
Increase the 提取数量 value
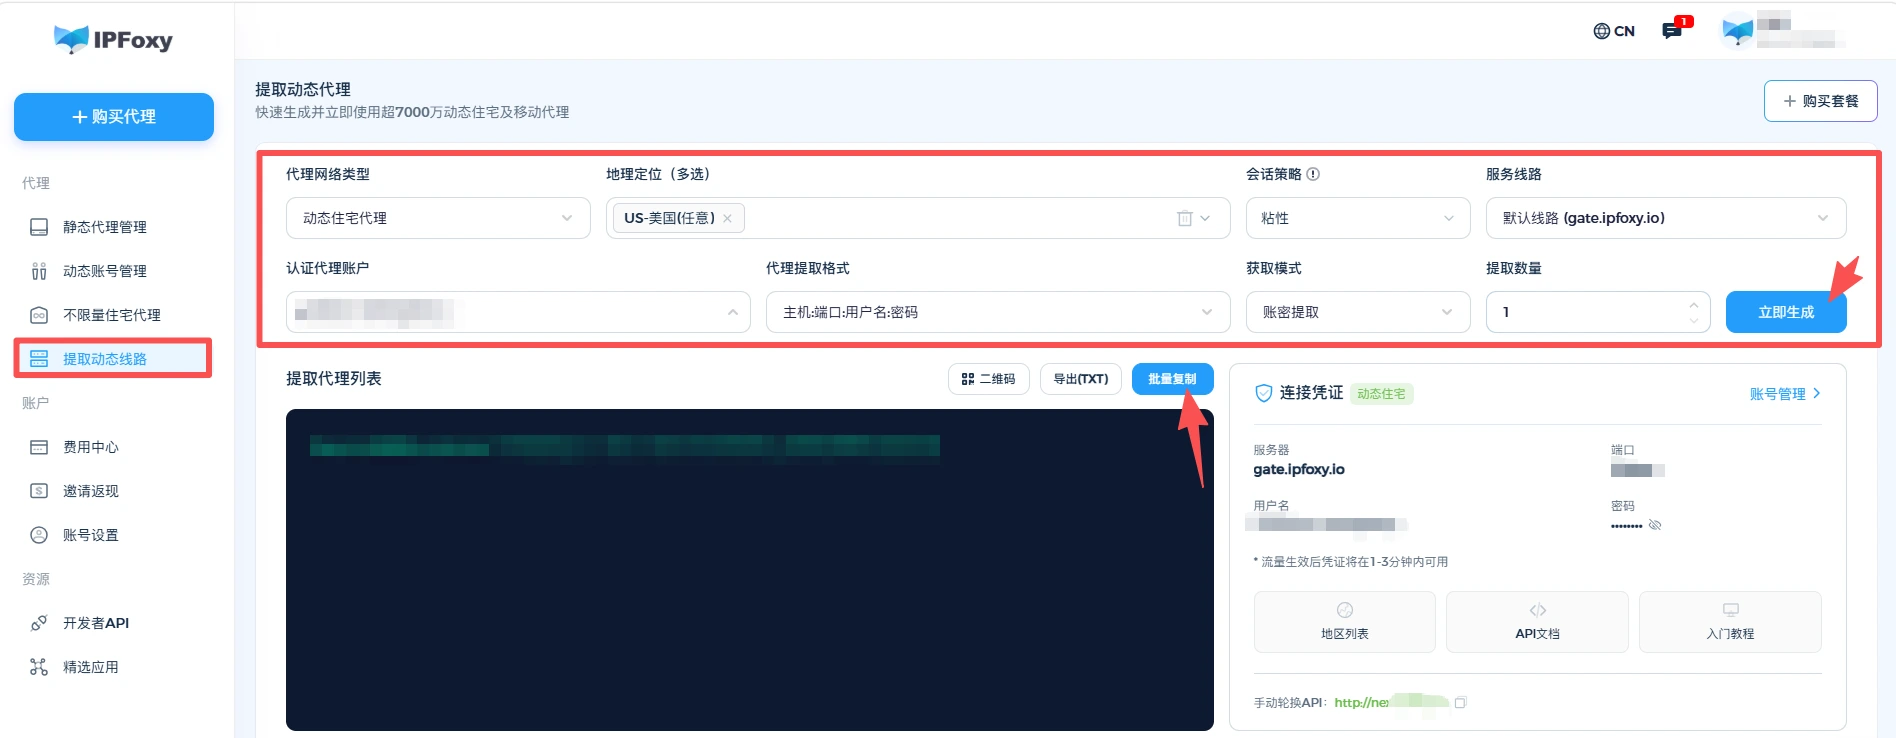point(1693,304)
